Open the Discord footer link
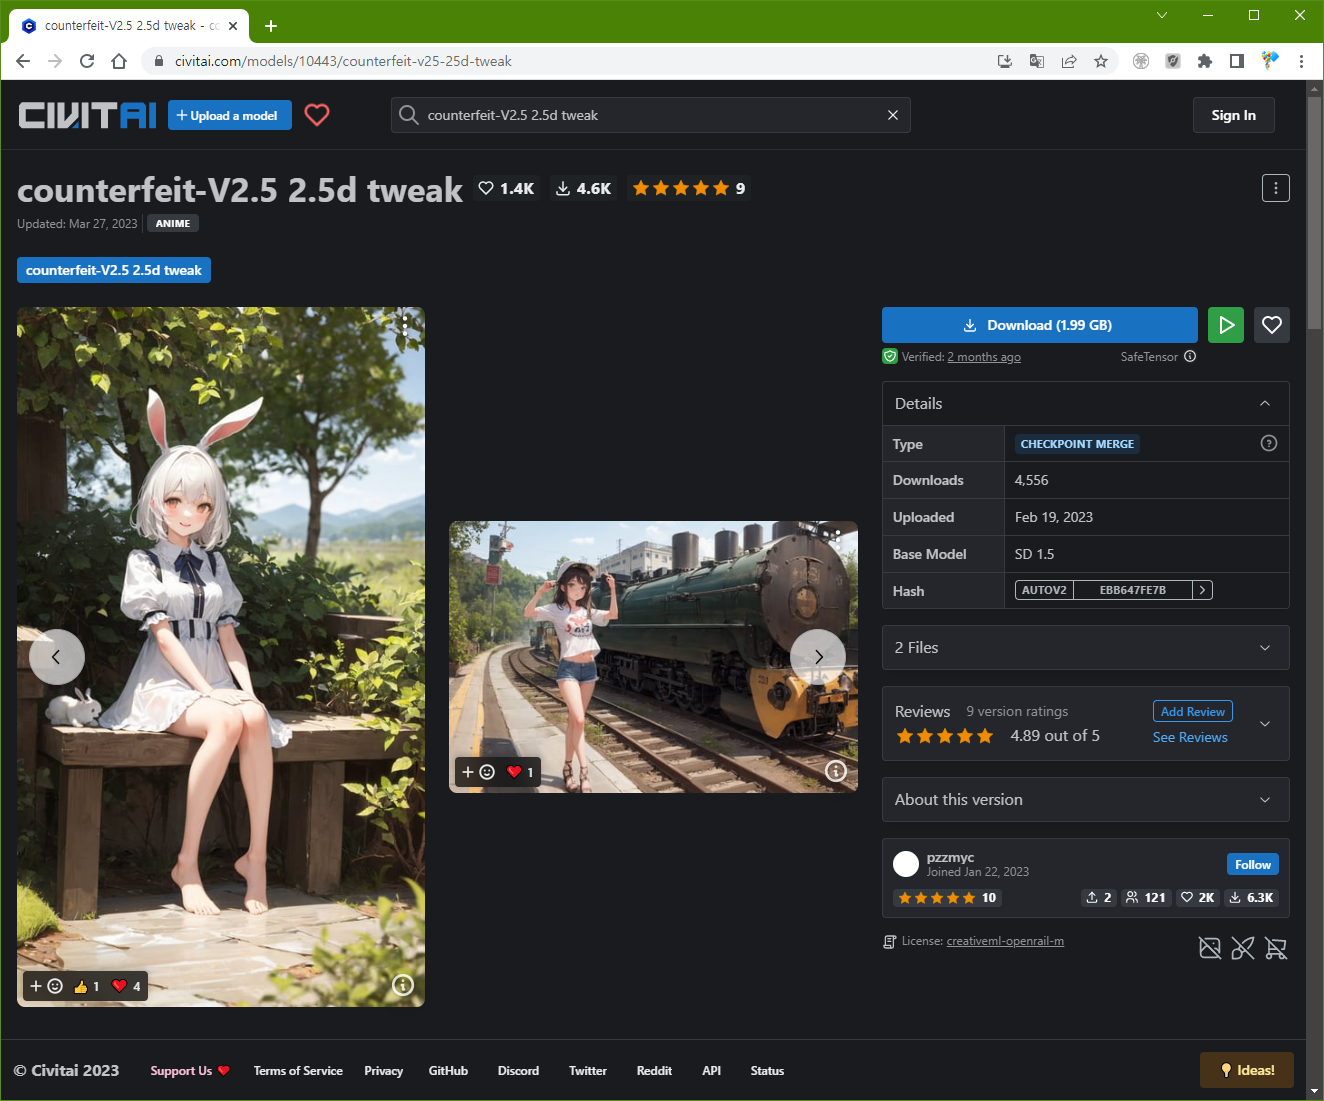Viewport: 1324px width, 1101px height. [x=518, y=1070]
